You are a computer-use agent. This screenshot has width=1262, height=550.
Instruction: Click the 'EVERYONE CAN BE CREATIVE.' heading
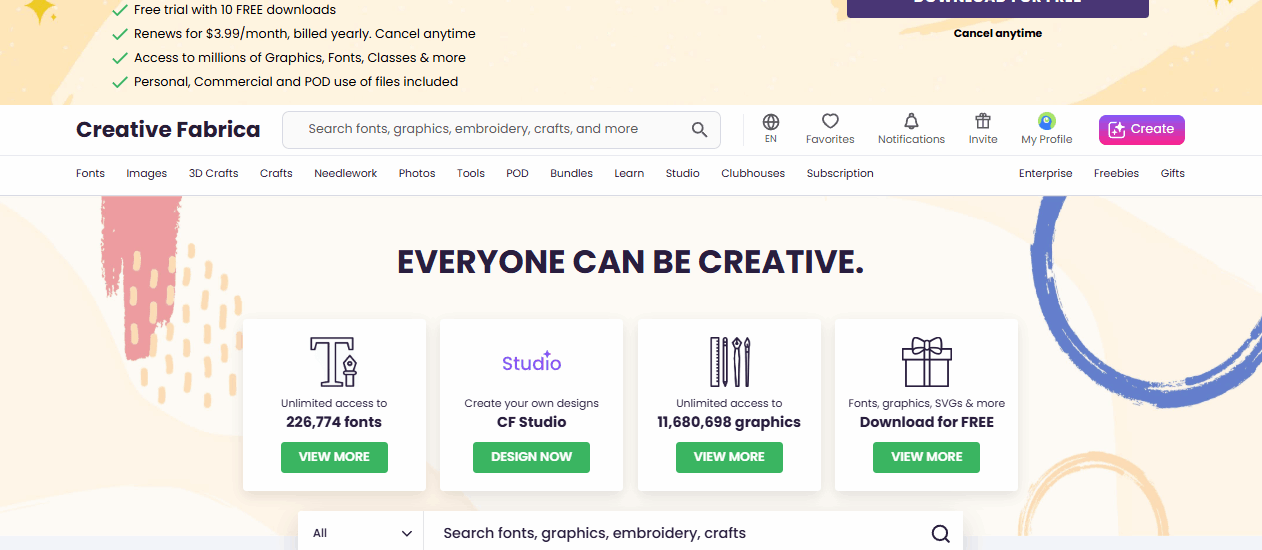coord(631,262)
